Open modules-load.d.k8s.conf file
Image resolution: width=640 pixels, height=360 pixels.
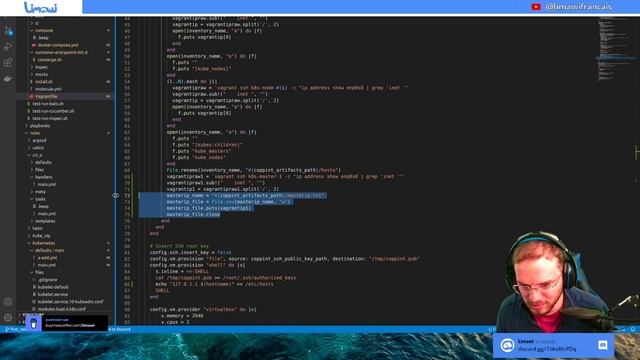(x=61, y=309)
